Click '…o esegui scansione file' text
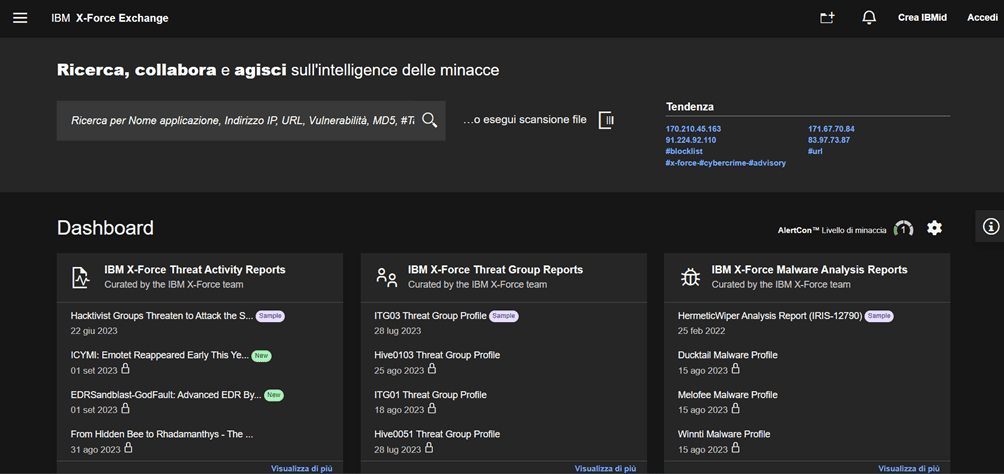 point(524,120)
